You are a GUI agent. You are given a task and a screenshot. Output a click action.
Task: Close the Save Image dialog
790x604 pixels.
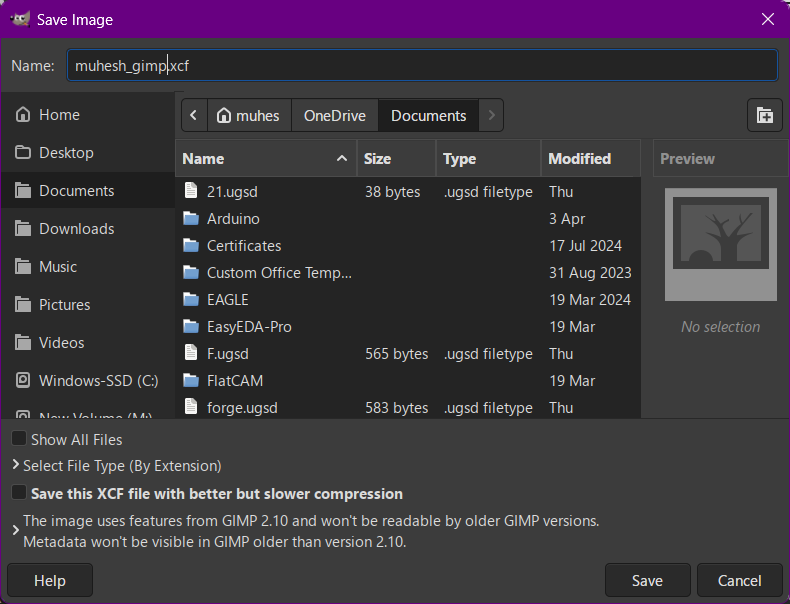coord(768,19)
